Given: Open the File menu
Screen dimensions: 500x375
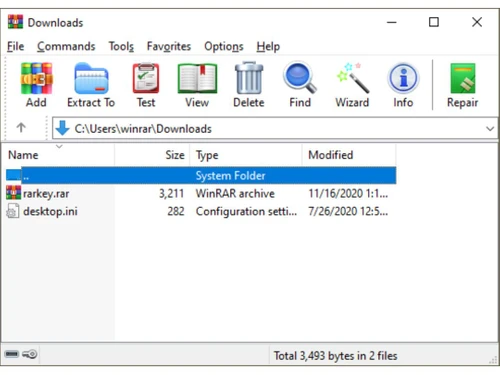Looking at the screenshot, I should point(16,46).
